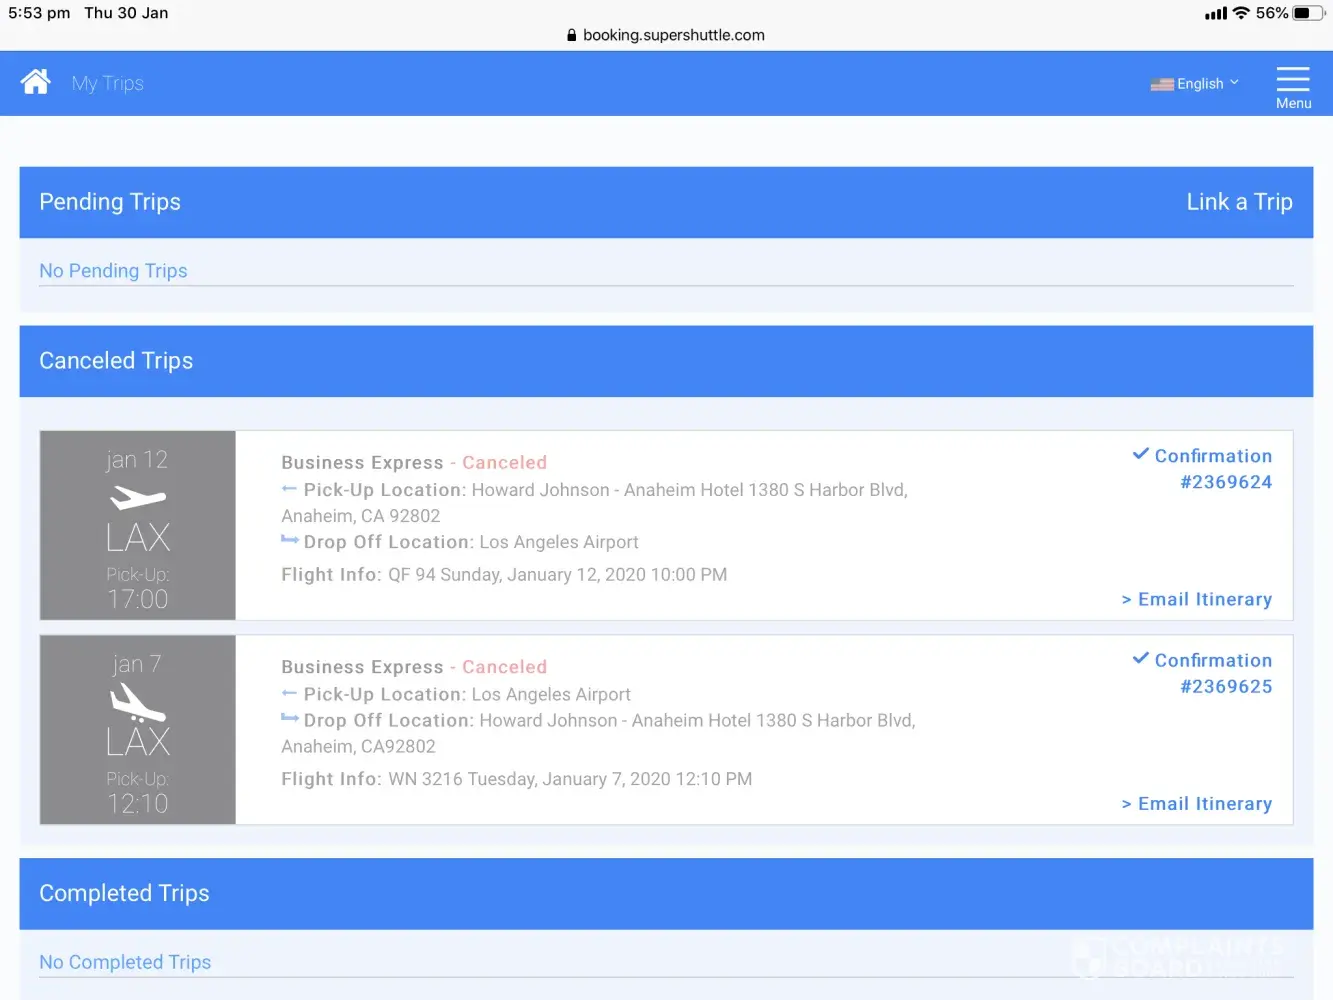Select the Pending Trips section header

coord(110,202)
